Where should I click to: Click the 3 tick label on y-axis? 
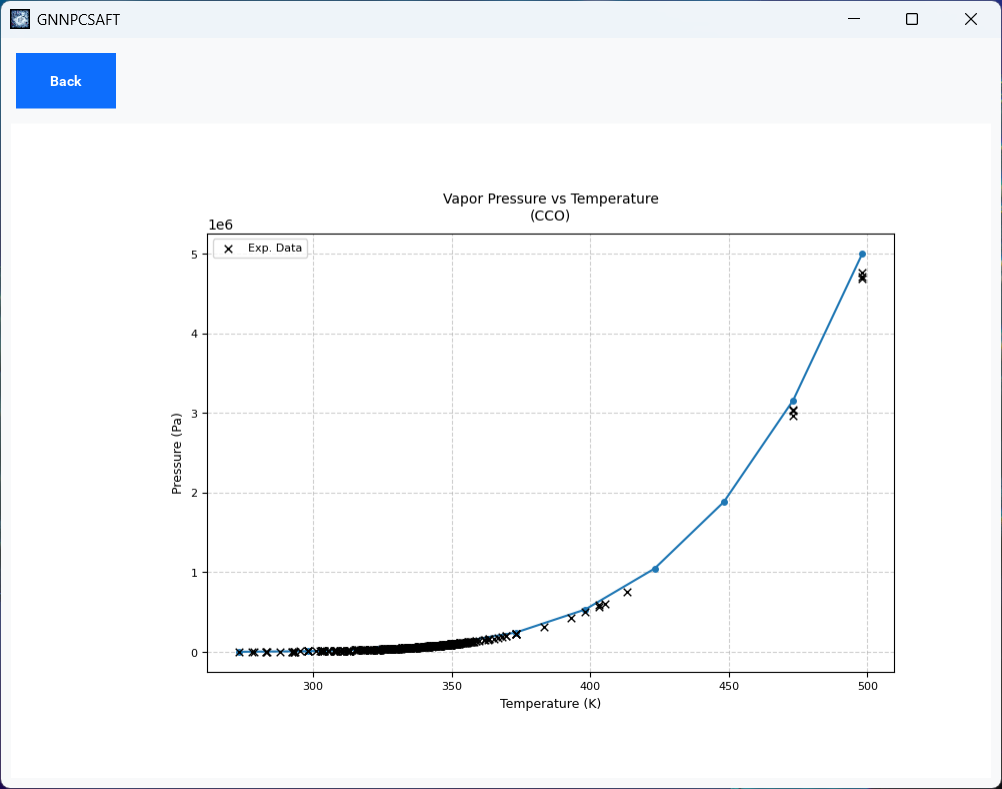tap(195, 413)
